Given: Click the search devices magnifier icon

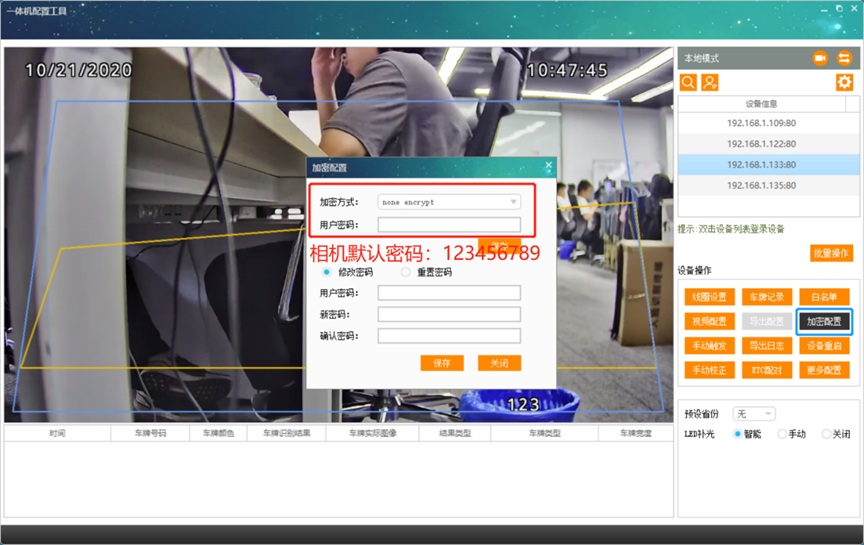Looking at the screenshot, I should pyautogui.click(x=688, y=83).
